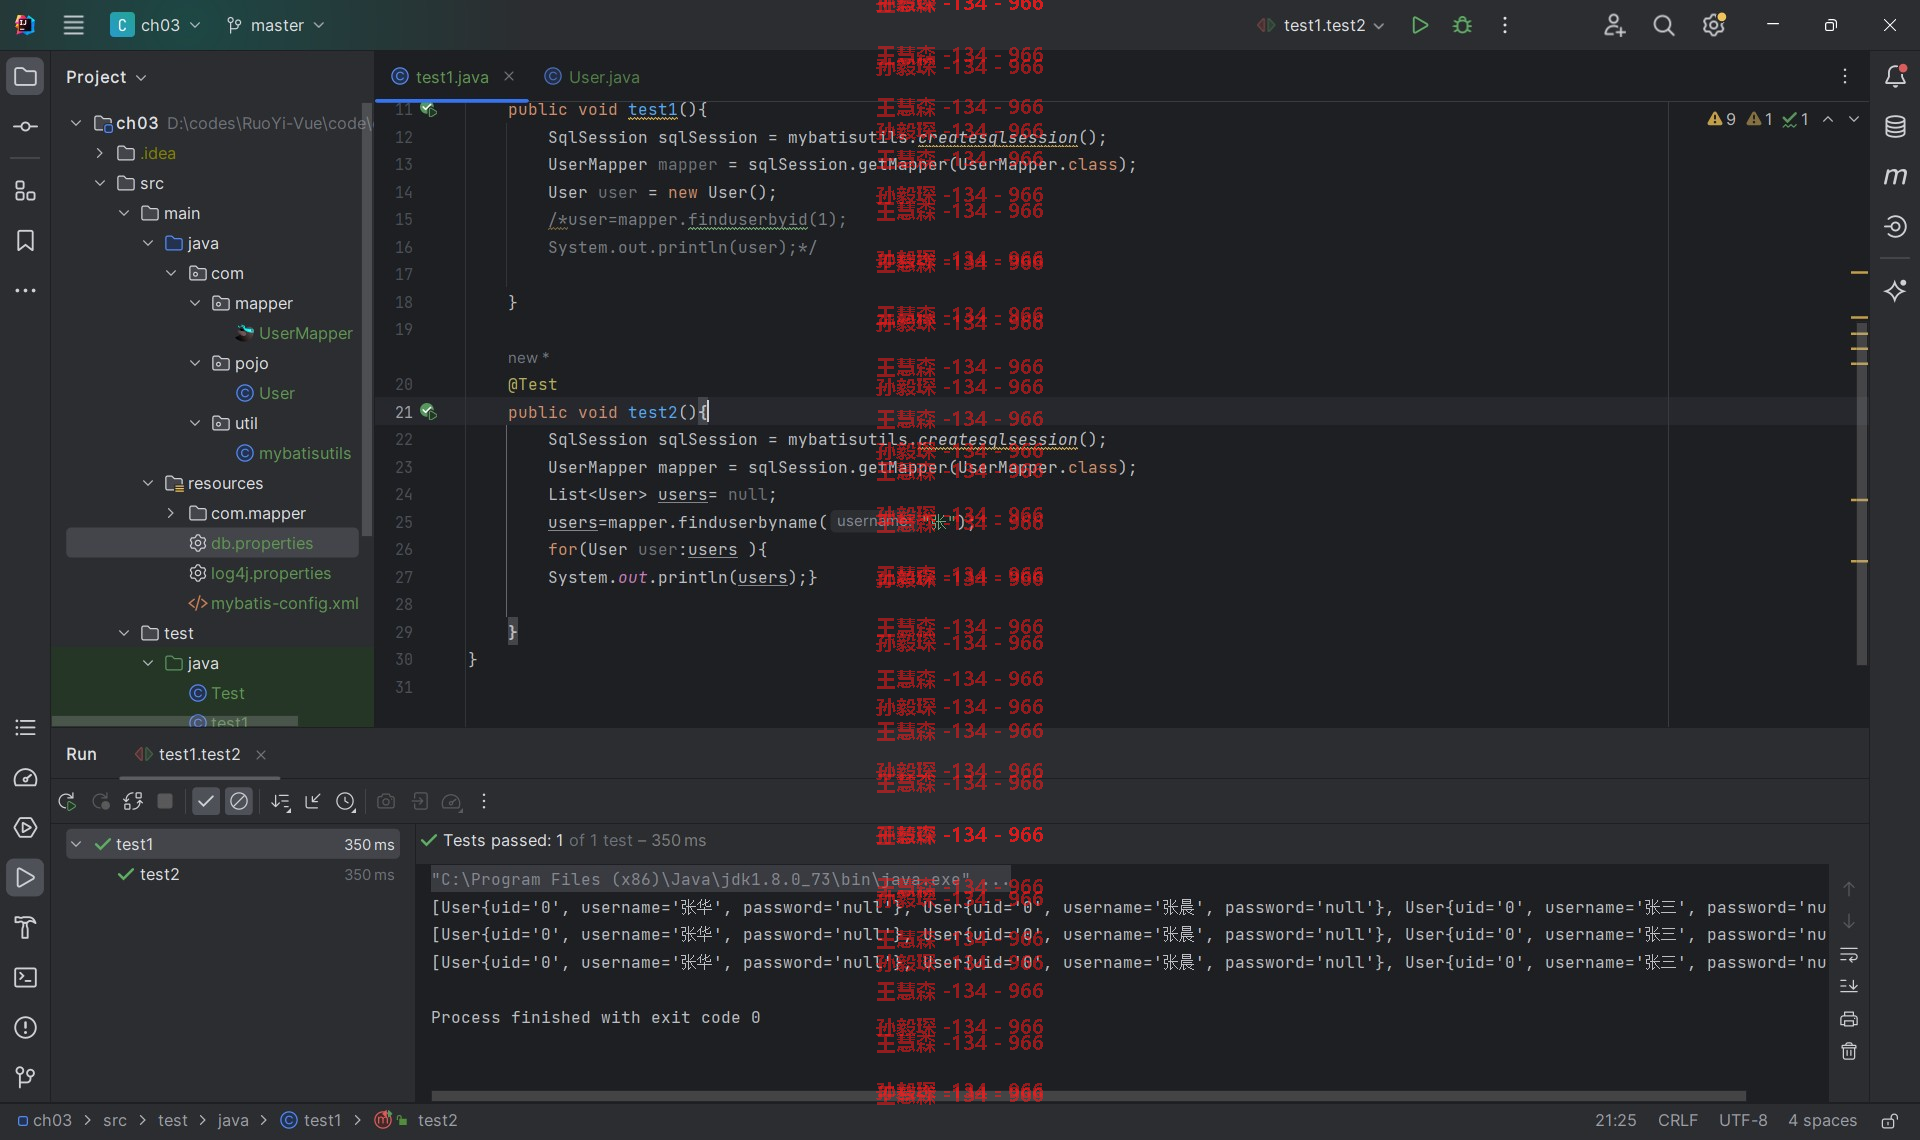Open the Git tool window

click(26, 1077)
